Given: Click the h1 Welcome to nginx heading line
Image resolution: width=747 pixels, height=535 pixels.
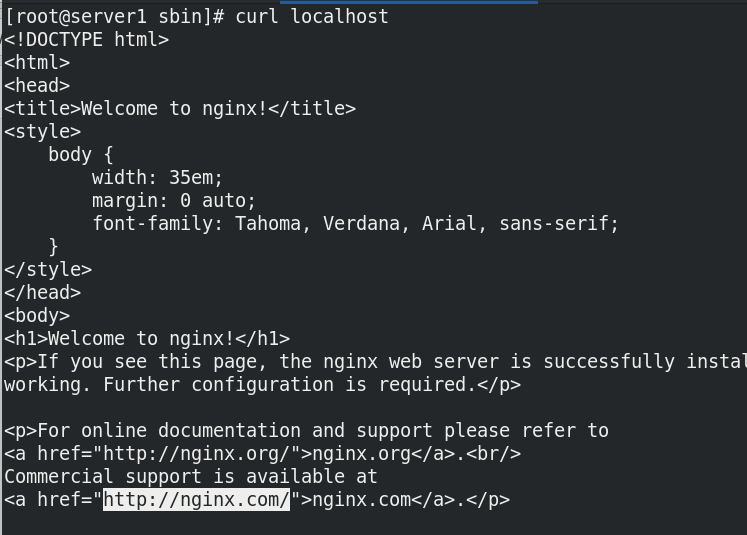Looking at the screenshot, I should point(147,339).
